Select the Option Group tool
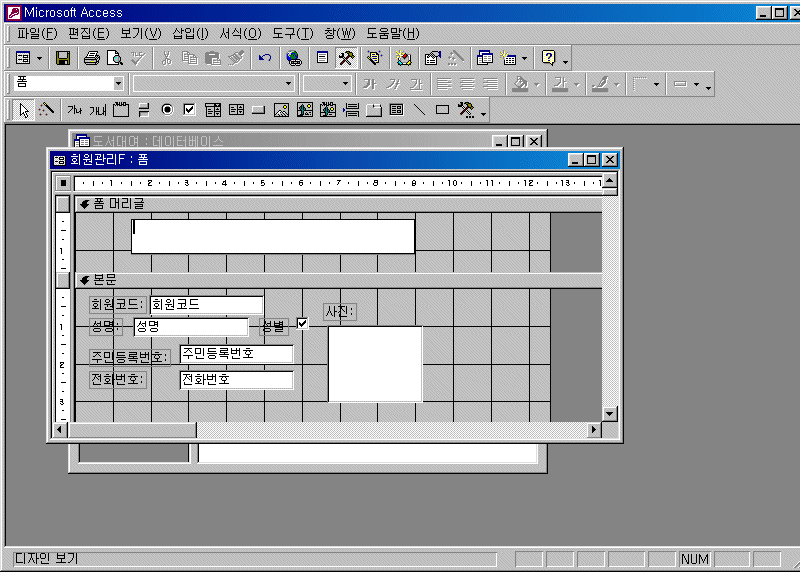The height and width of the screenshot is (572, 800). click(121, 110)
